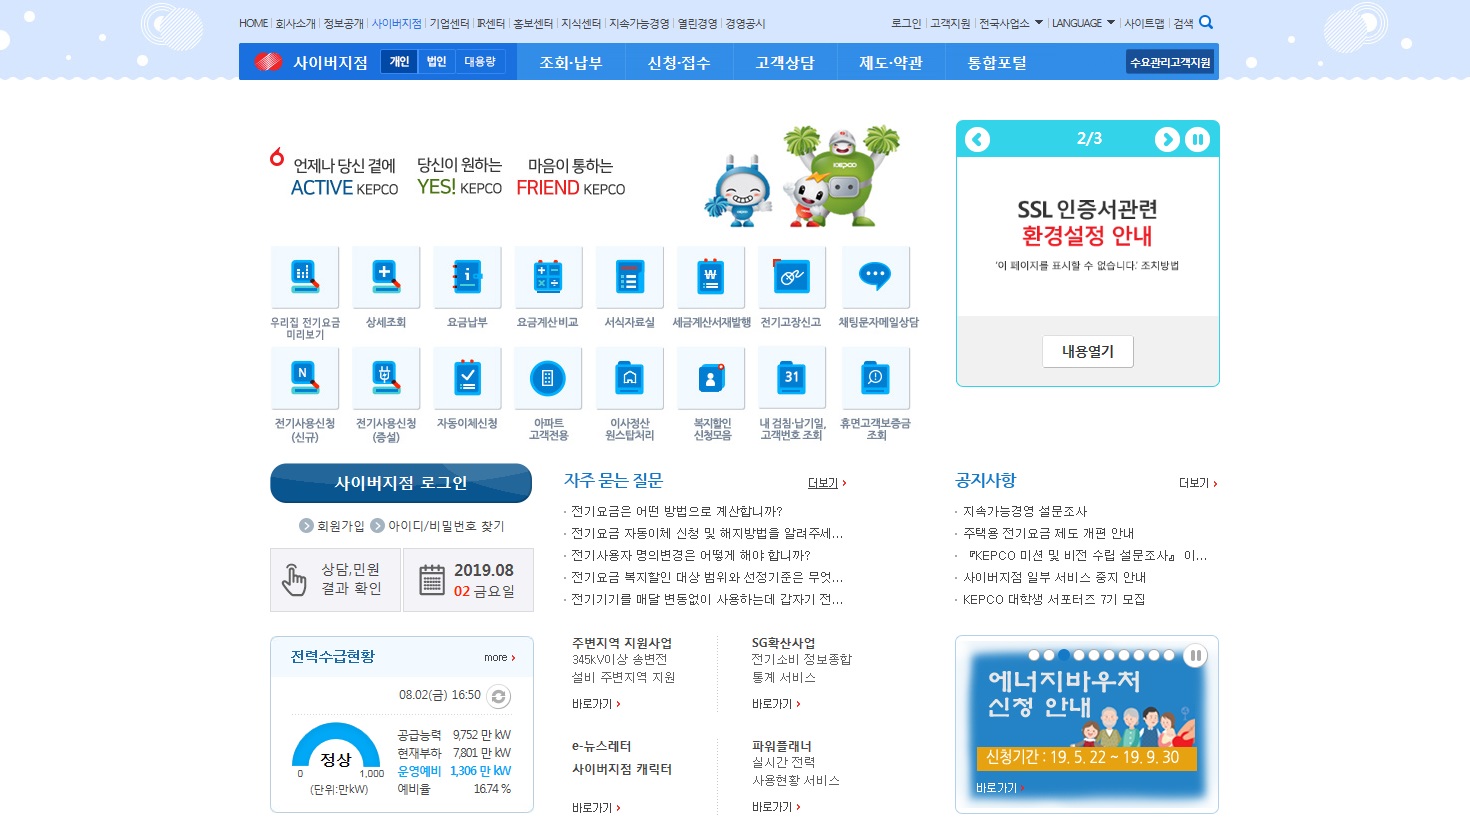Open 채팅문자메일상담 speech bubble icon

pos(875,277)
